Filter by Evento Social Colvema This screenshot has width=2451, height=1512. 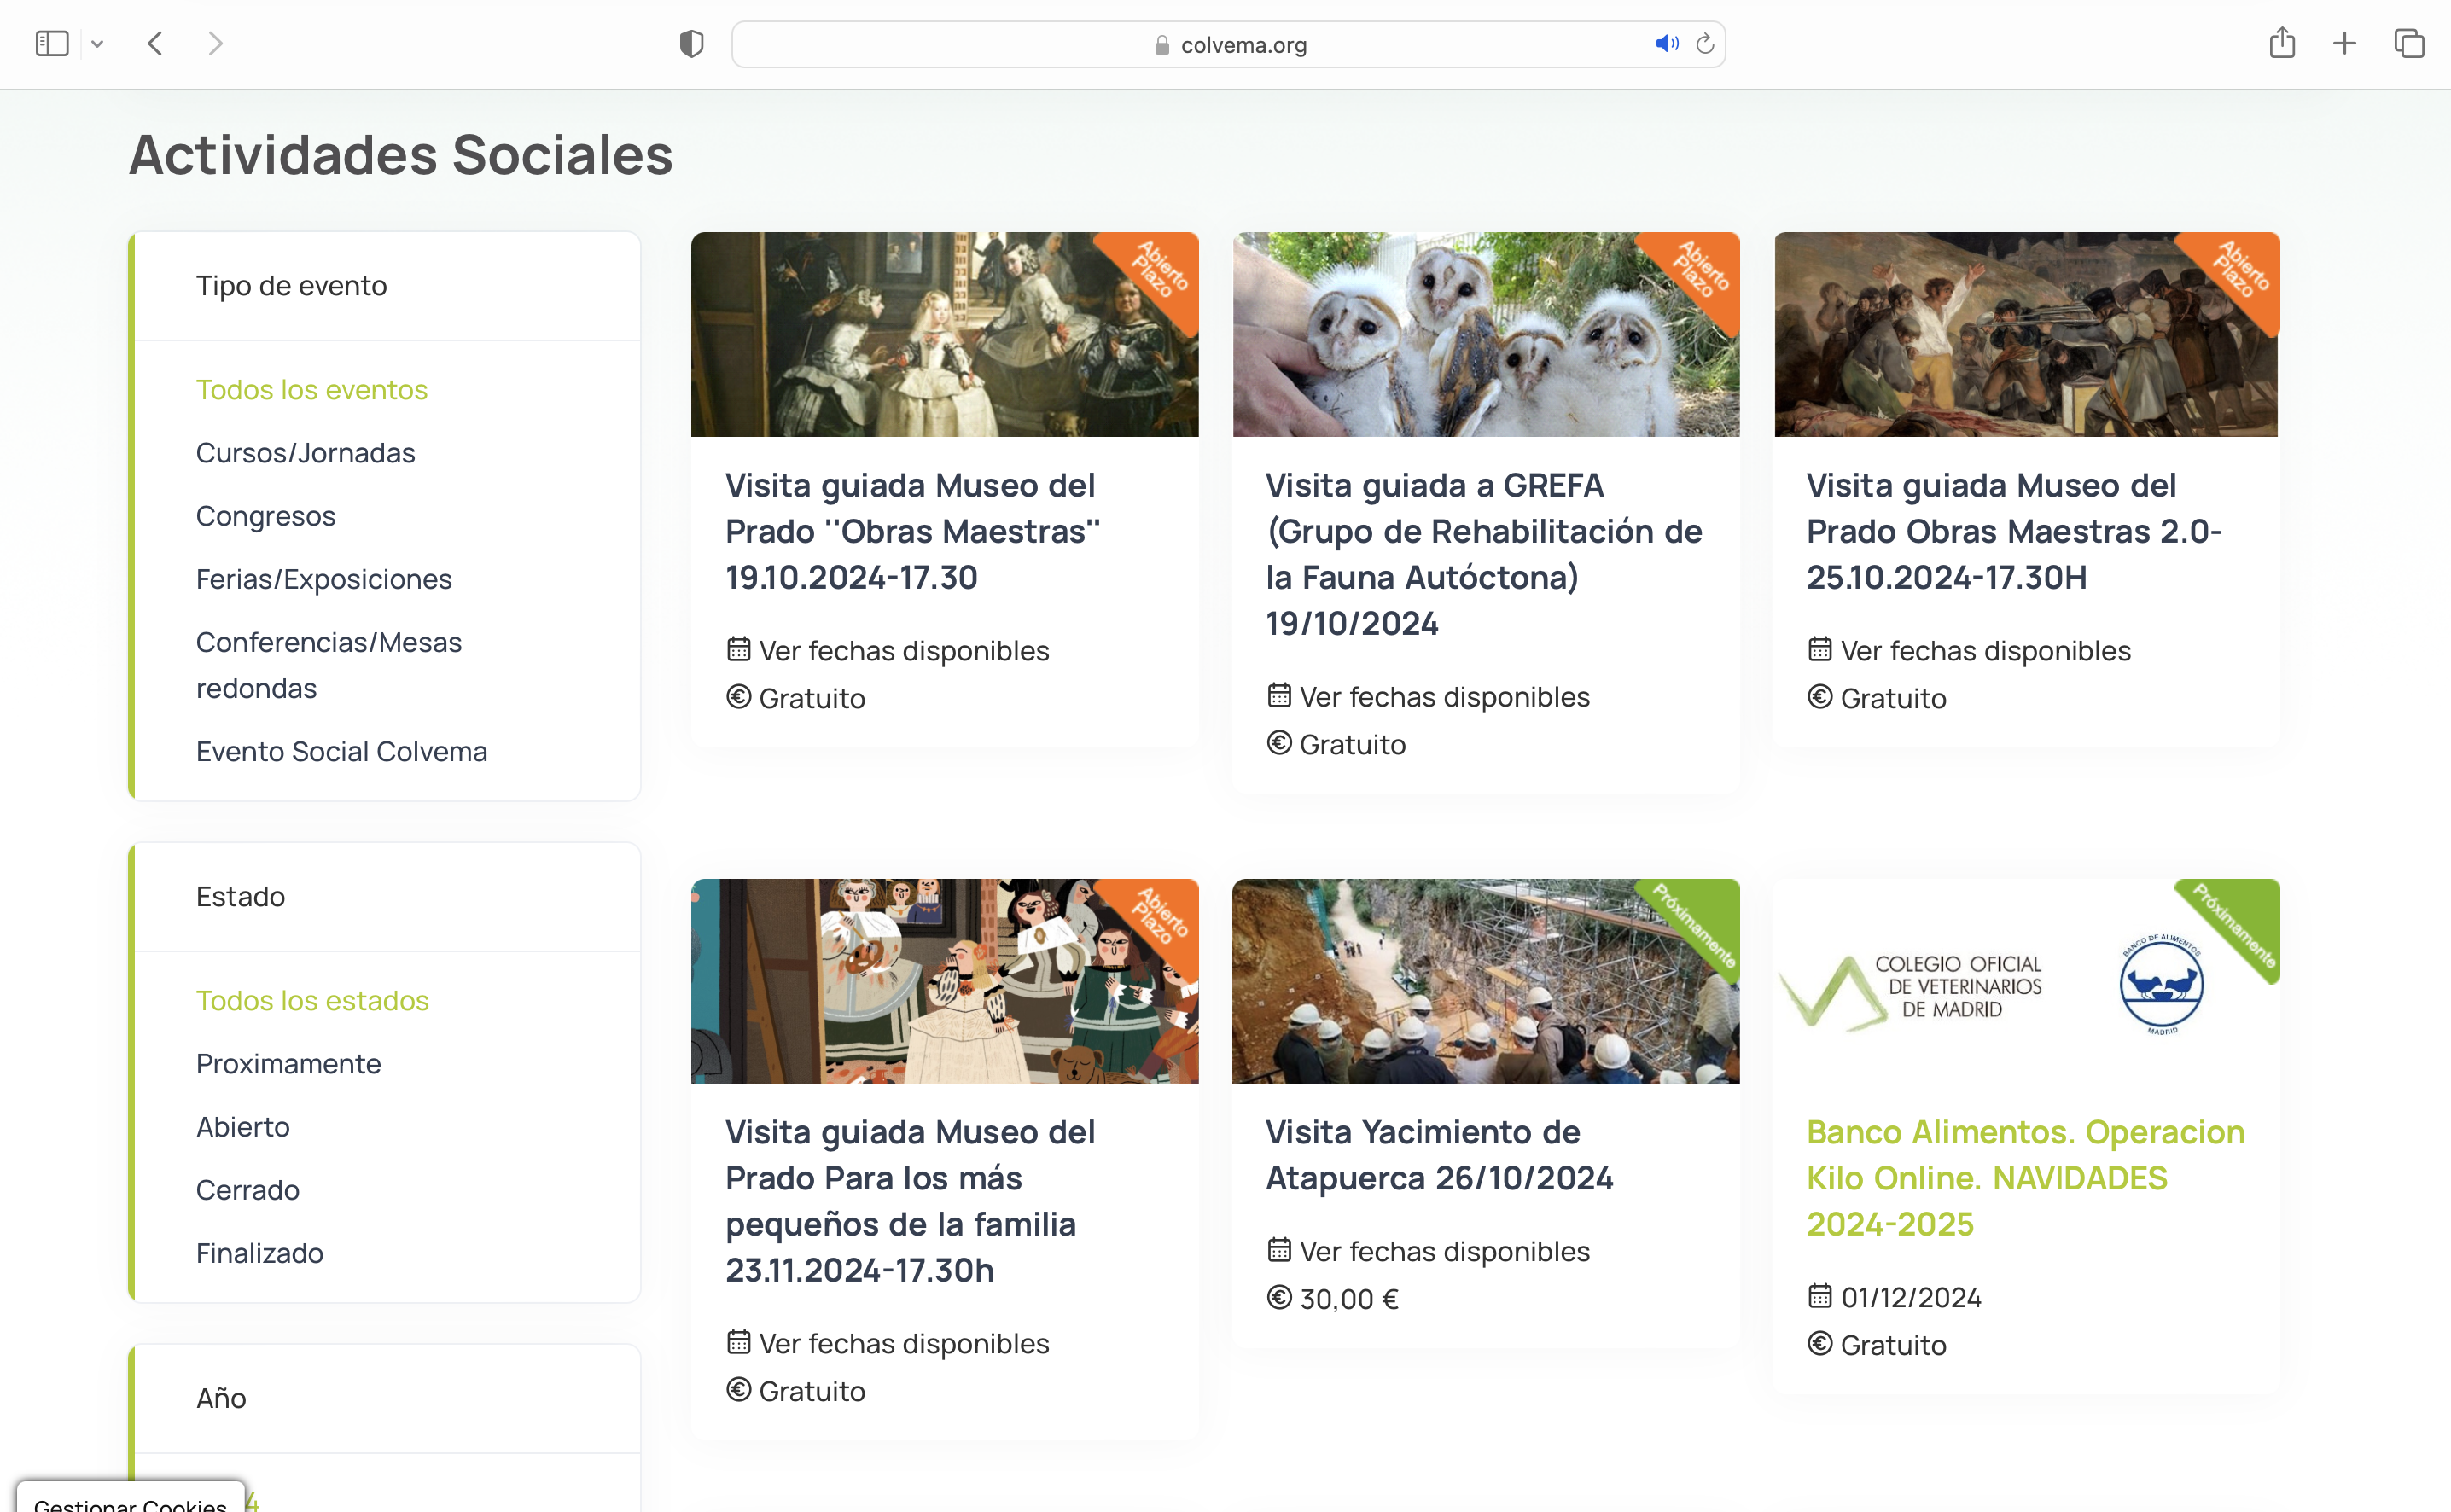[x=342, y=752]
